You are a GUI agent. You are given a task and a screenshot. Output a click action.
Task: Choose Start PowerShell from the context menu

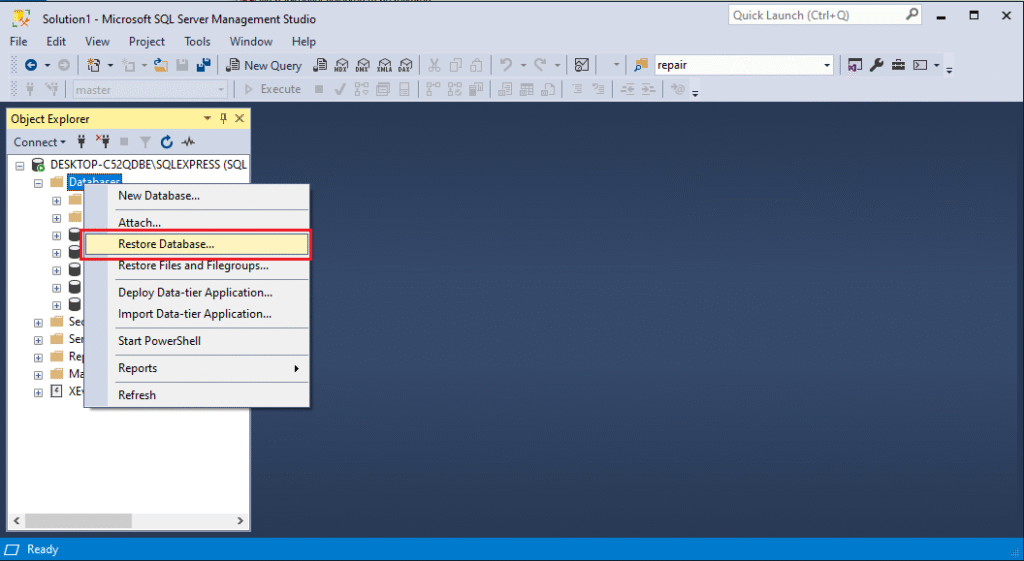pyautogui.click(x=197, y=341)
